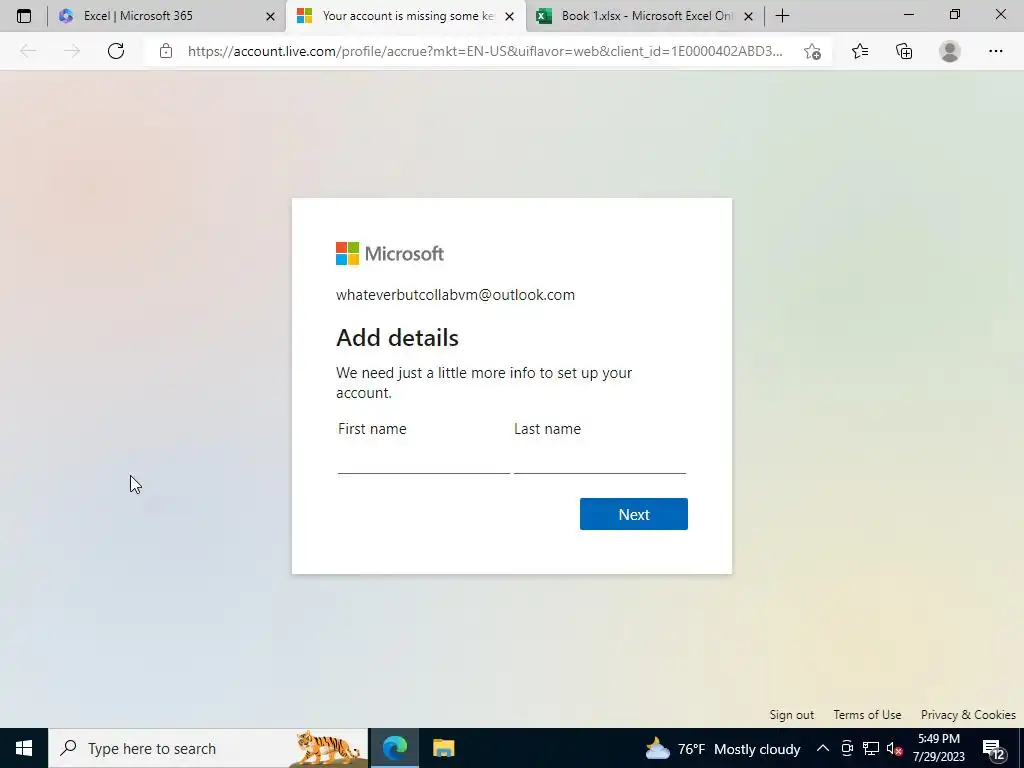Click the taskbar search box
Screen dimensions: 1024x768
[208, 748]
